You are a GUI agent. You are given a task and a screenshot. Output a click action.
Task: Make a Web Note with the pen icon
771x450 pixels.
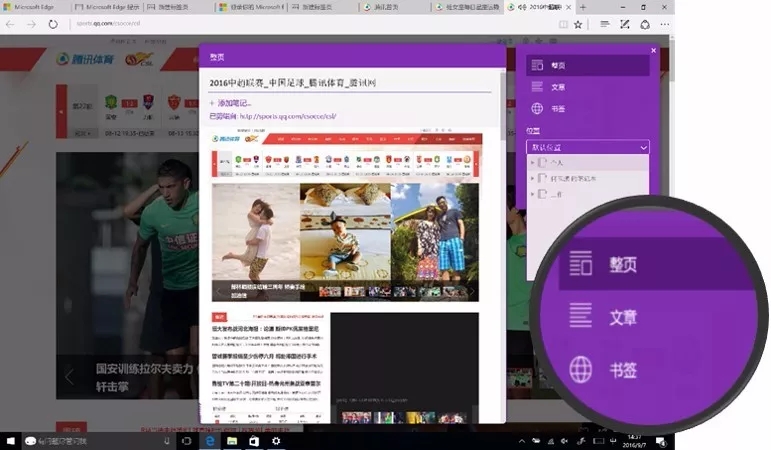(624, 24)
